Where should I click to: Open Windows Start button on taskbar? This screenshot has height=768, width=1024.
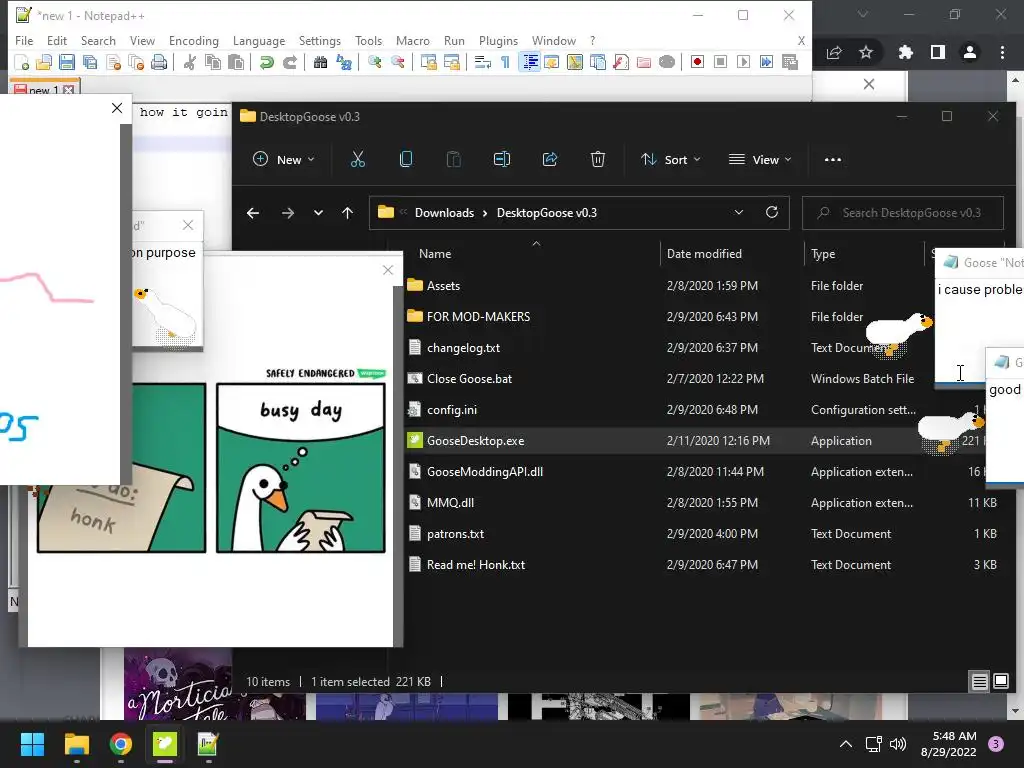pos(33,744)
